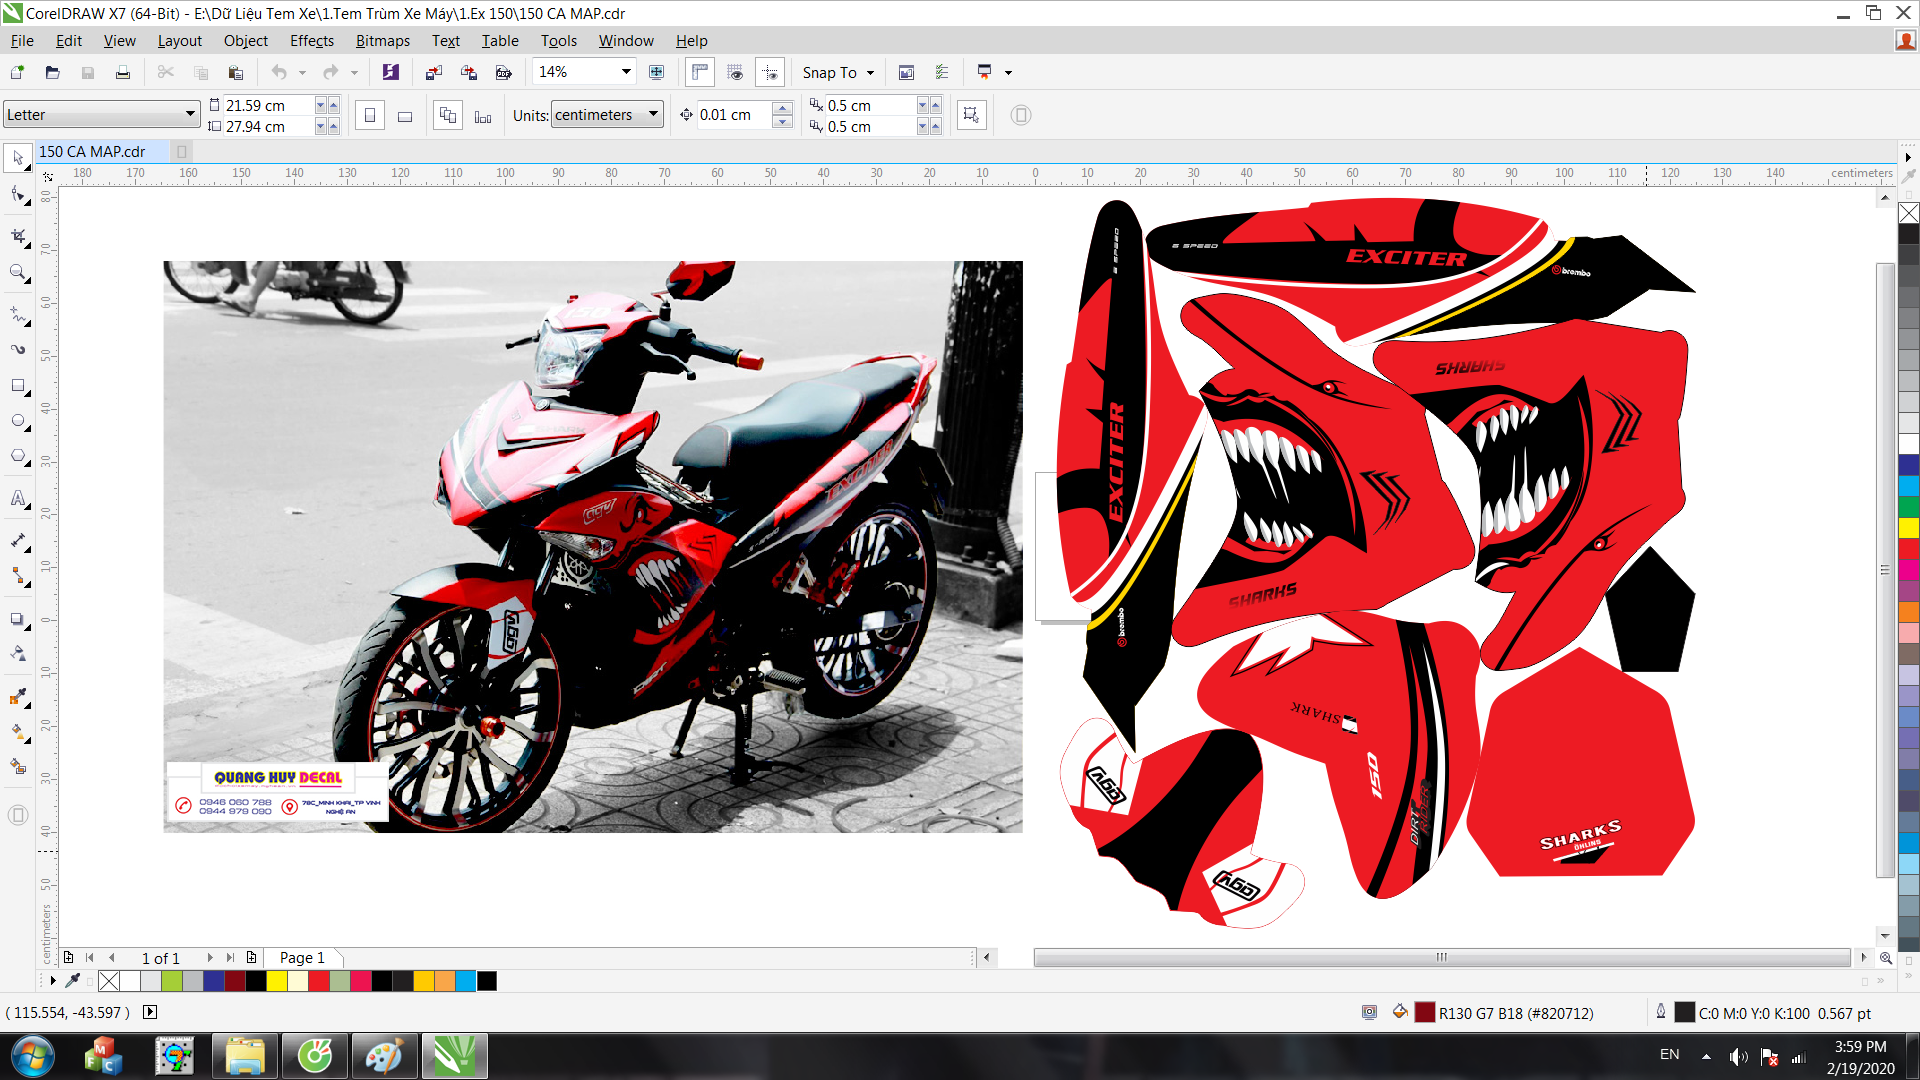Choose the Crop tool
The image size is (1920, 1080).
click(18, 236)
